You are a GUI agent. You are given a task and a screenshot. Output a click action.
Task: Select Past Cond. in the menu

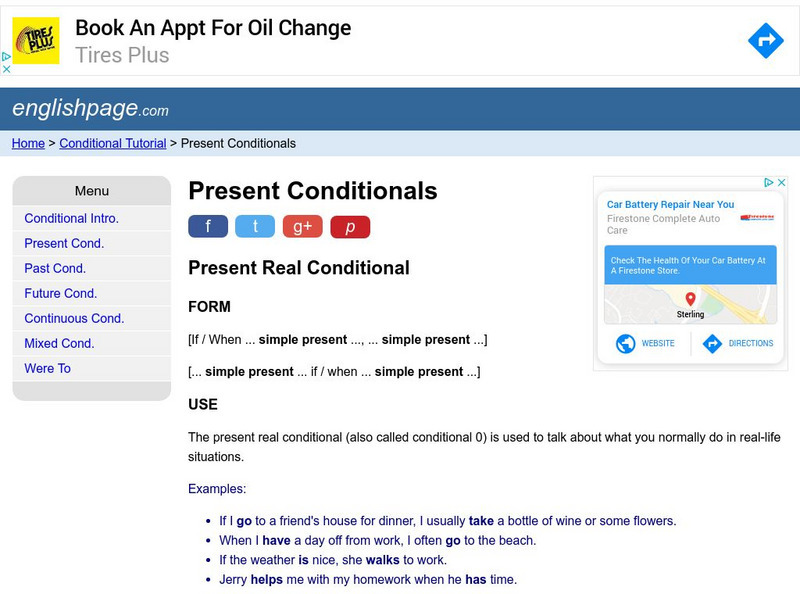point(55,268)
